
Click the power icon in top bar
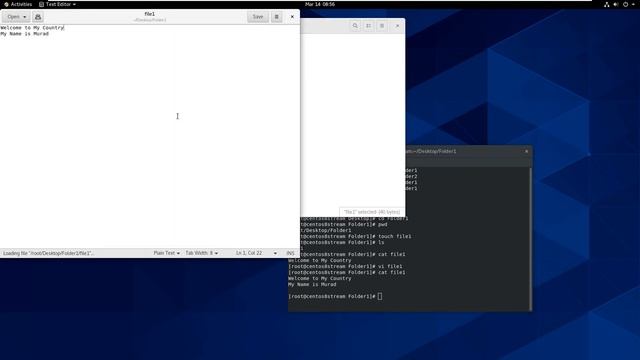[625, 4]
